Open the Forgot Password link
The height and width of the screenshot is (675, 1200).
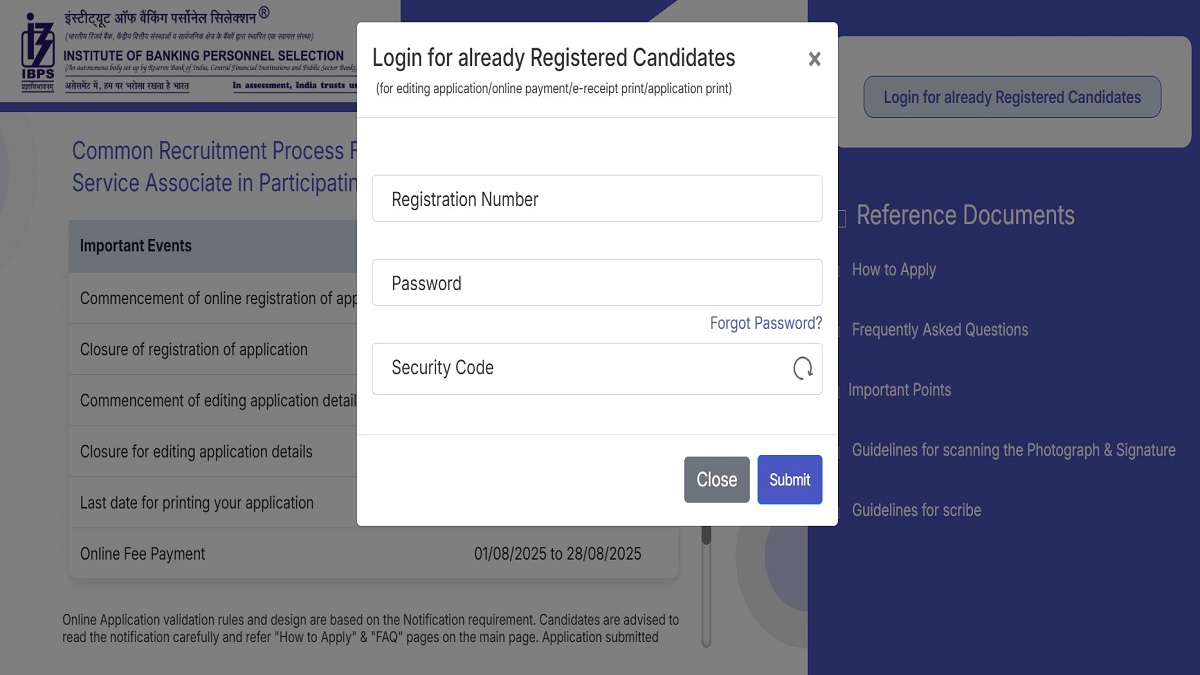[765, 323]
